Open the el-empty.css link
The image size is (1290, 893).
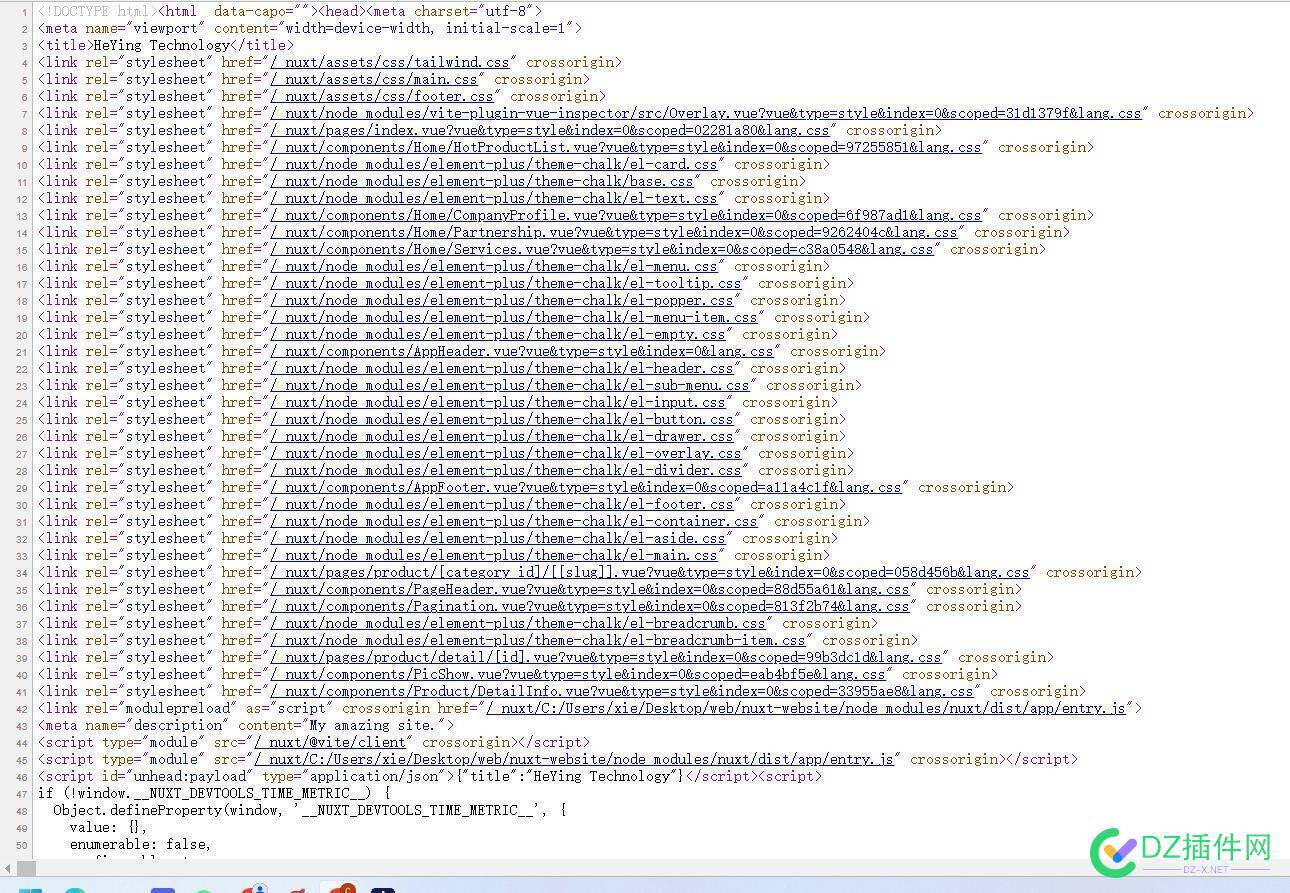(x=498, y=334)
